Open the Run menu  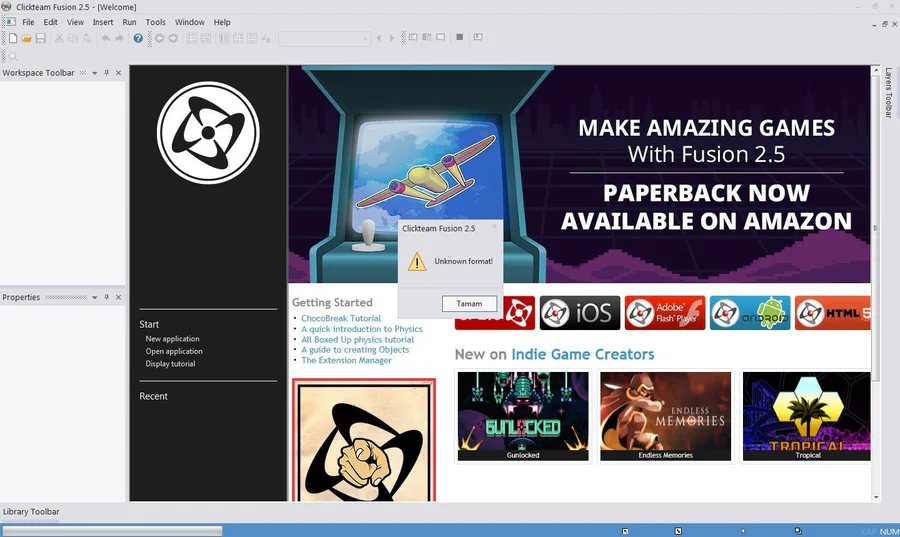[x=129, y=22]
